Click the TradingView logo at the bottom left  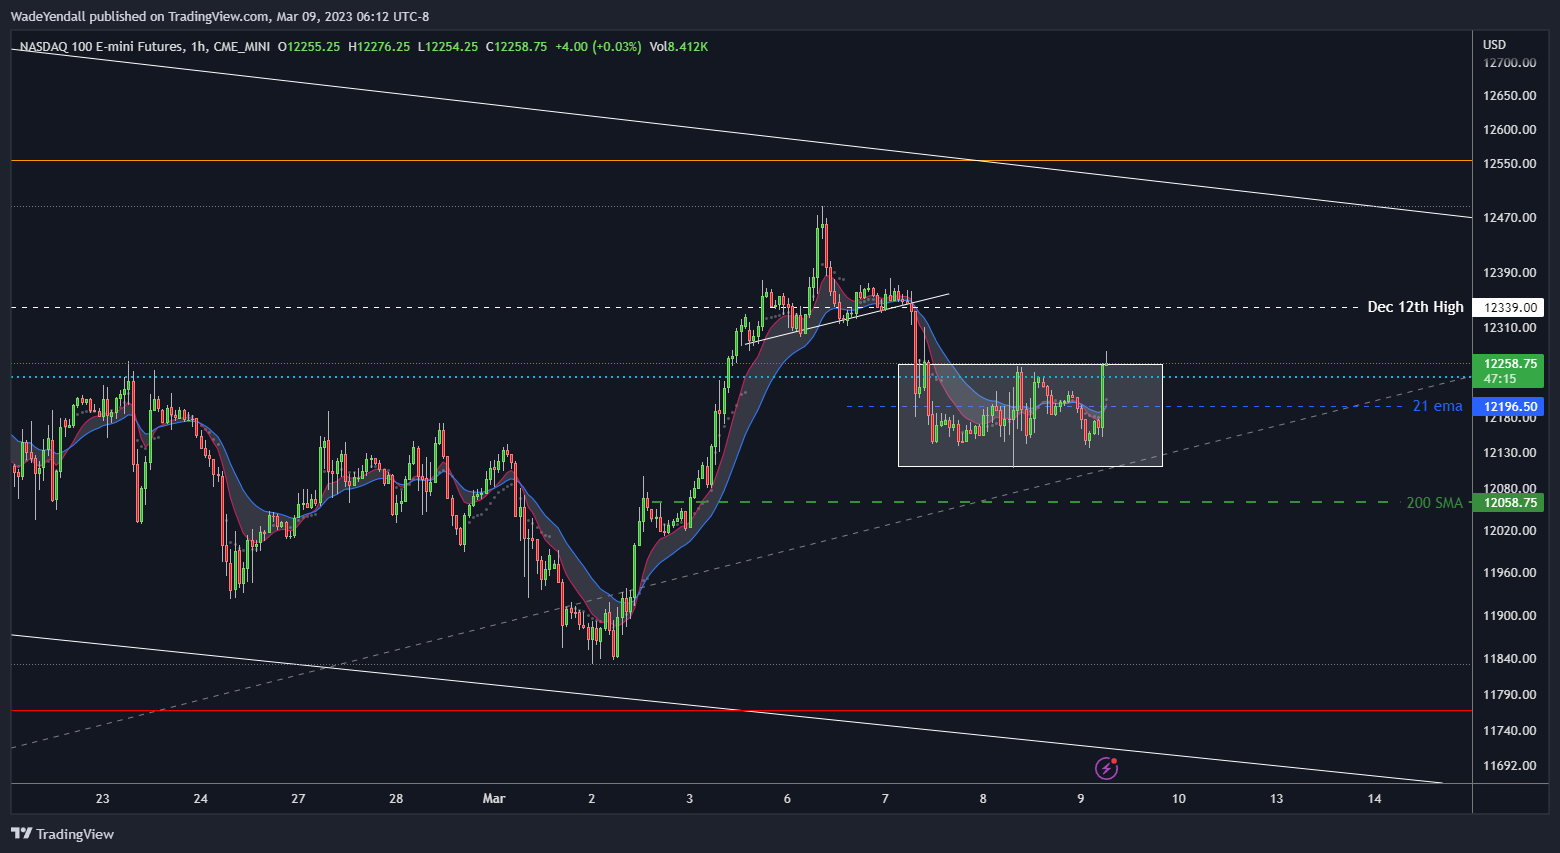(62, 834)
